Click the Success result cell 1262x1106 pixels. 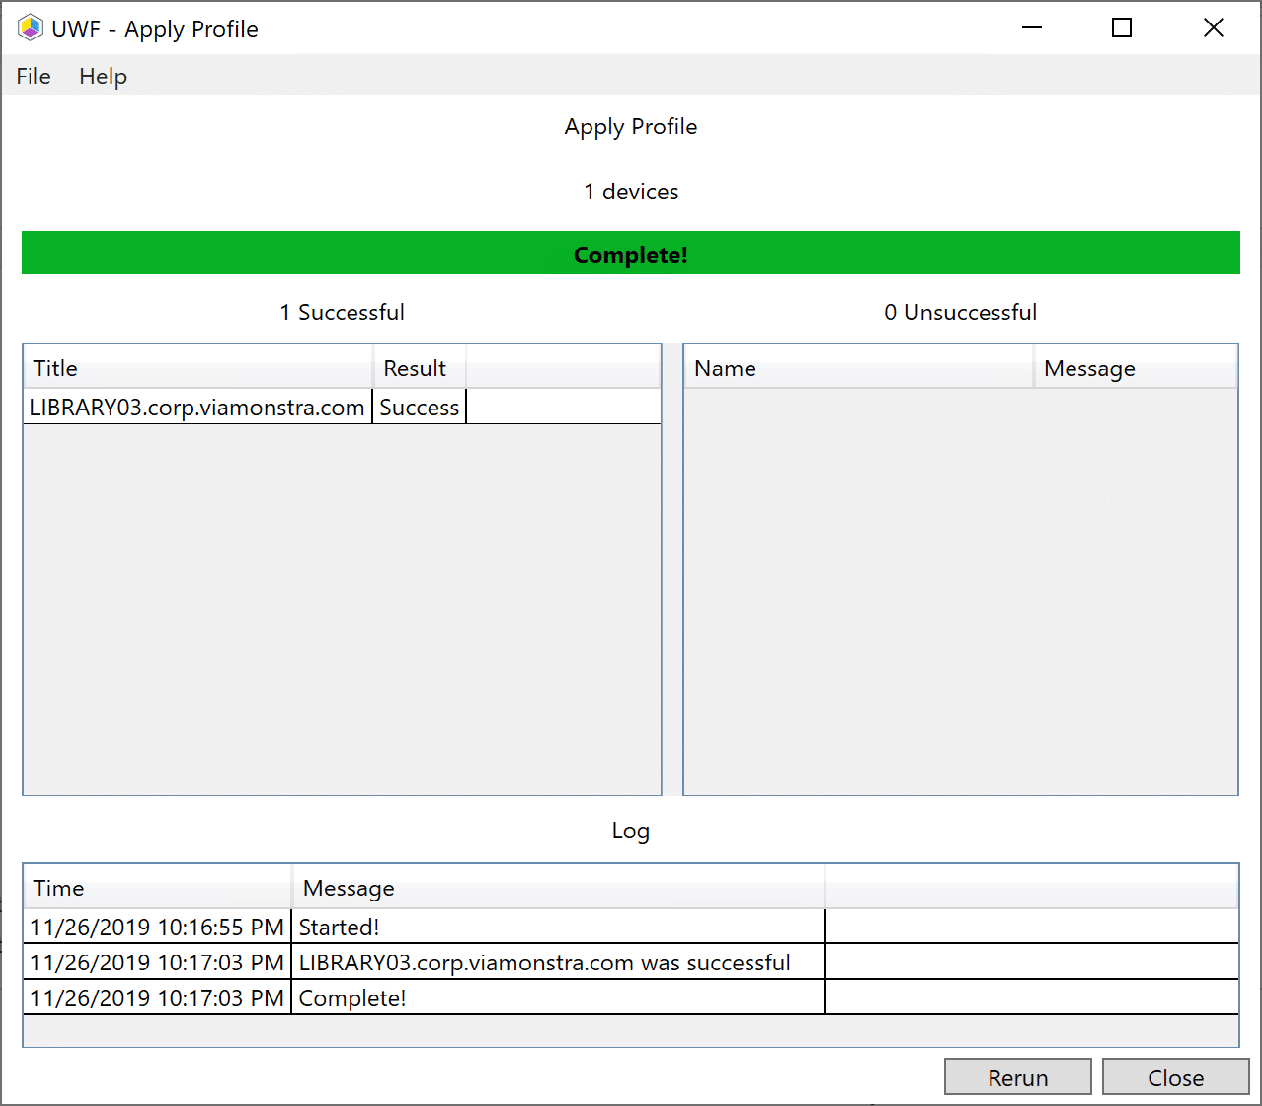pyautogui.click(x=419, y=407)
